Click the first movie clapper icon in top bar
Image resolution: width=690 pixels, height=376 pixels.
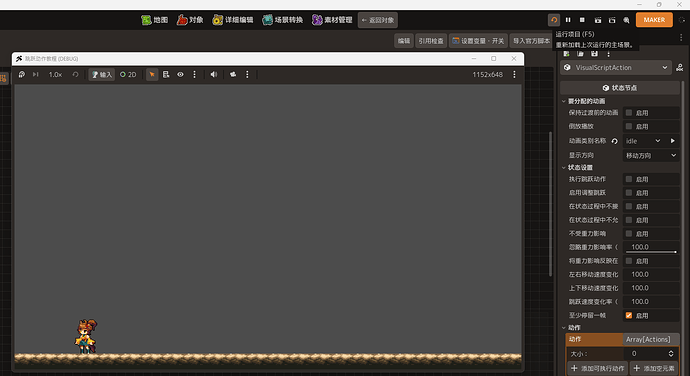(x=598, y=20)
